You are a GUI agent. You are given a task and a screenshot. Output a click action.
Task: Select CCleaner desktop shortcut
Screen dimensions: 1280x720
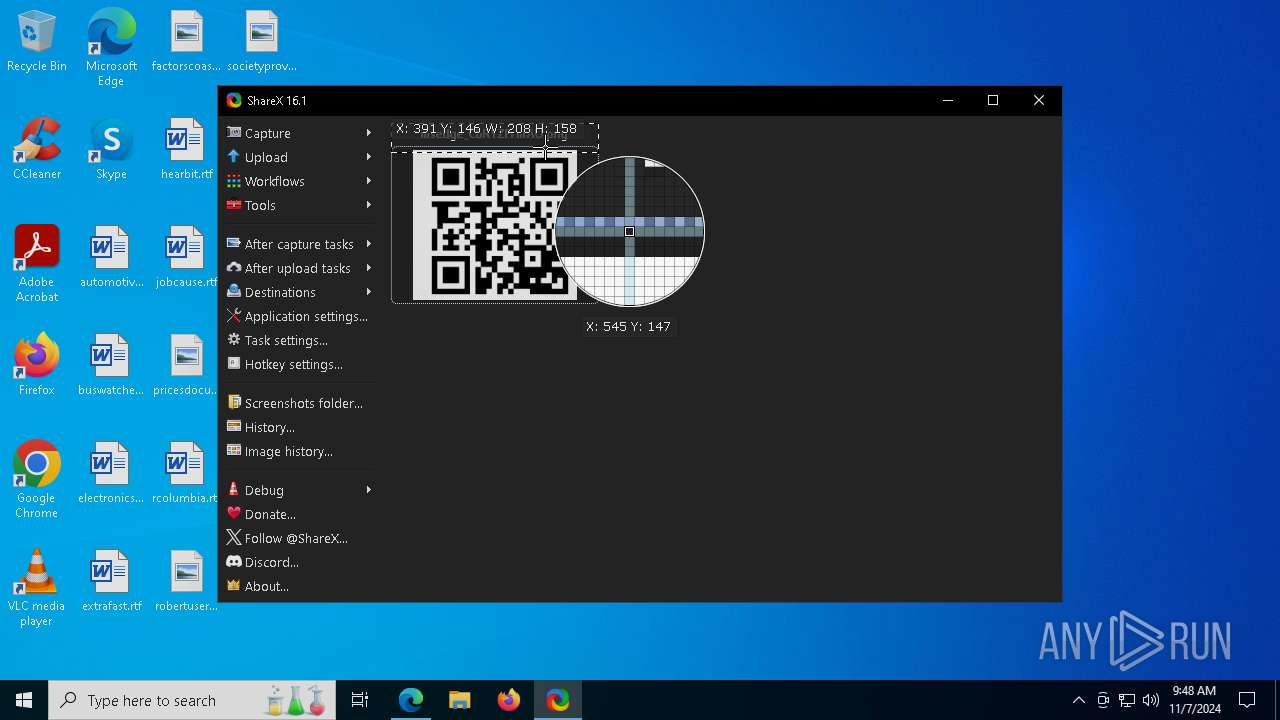pos(37,150)
